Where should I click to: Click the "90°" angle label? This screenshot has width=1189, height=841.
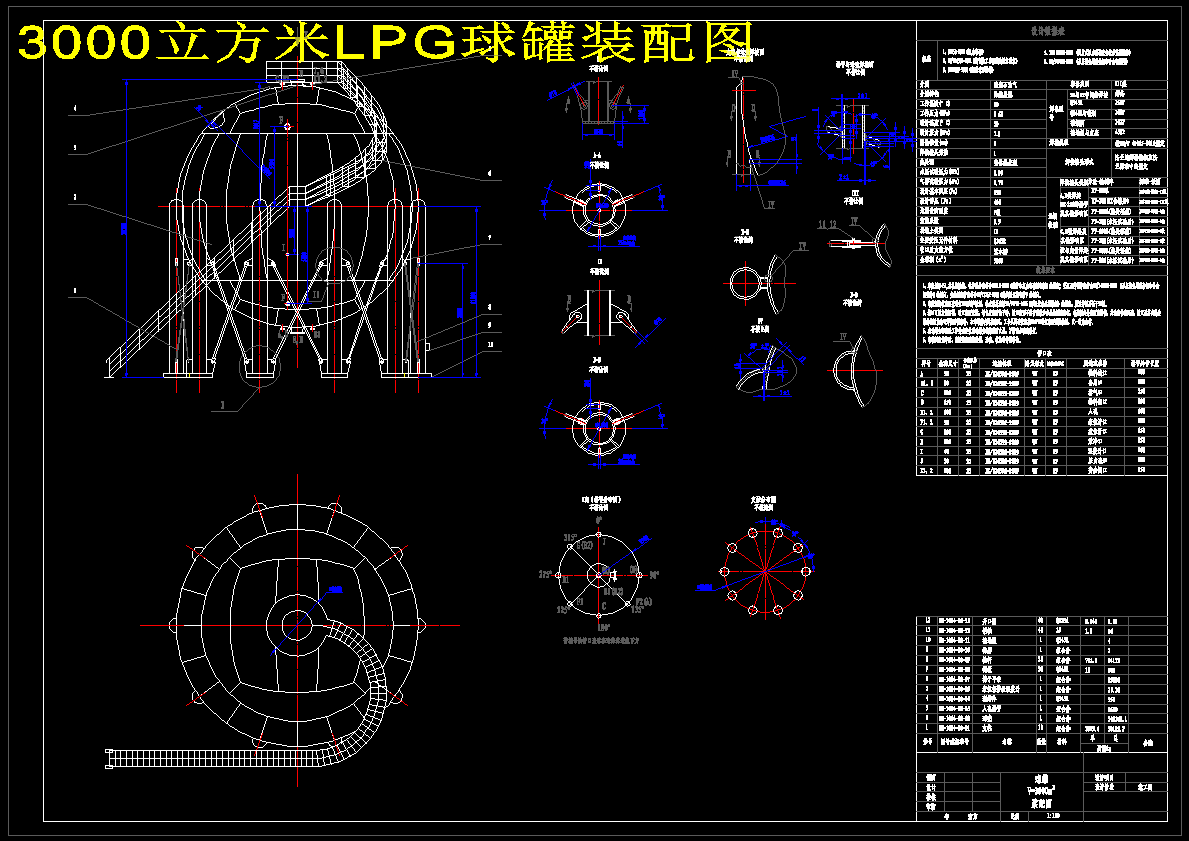653,575
